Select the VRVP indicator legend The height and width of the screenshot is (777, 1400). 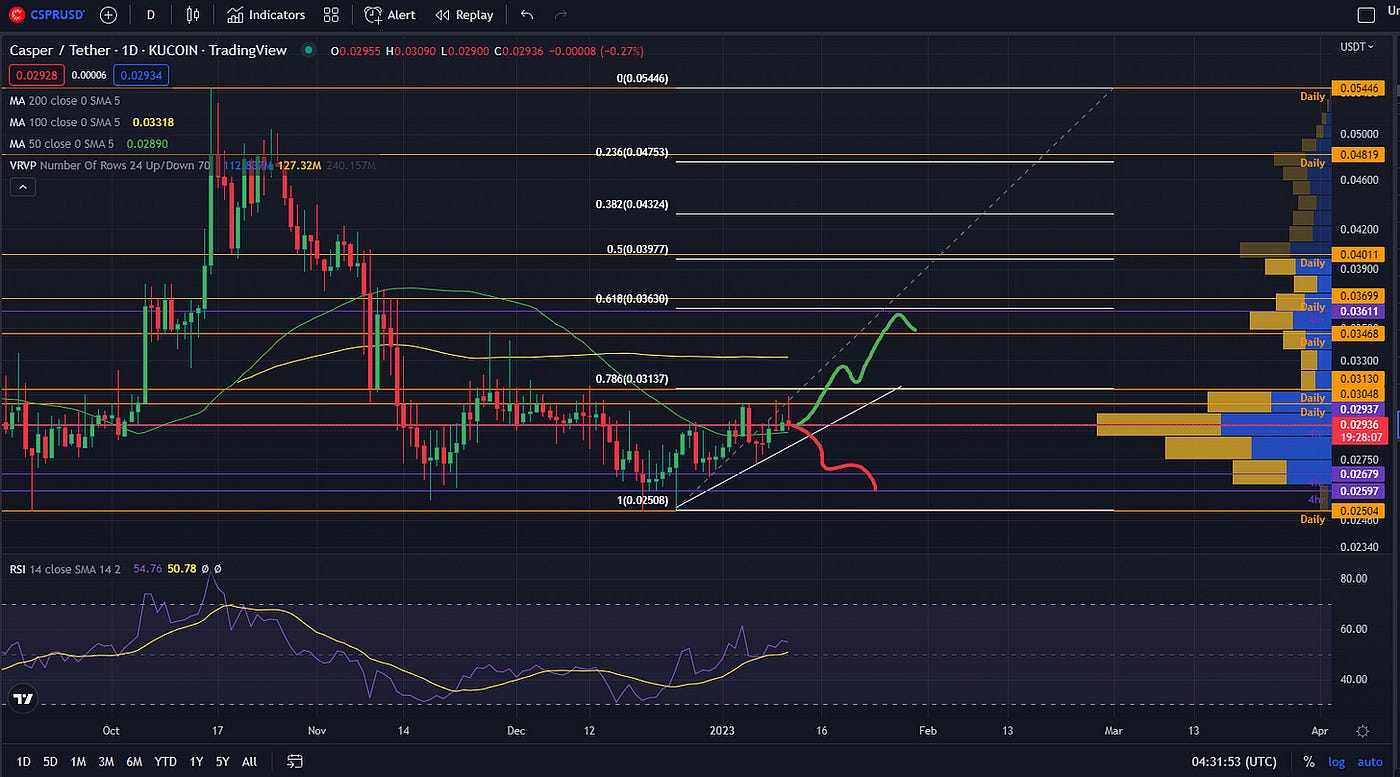click(110, 165)
